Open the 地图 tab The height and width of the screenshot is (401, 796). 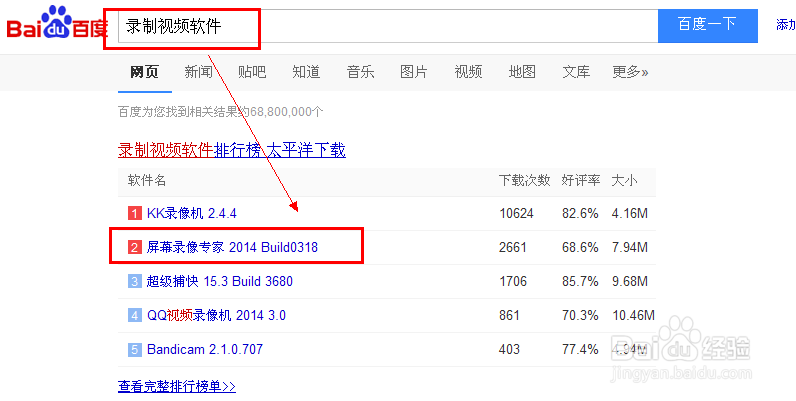coord(522,72)
